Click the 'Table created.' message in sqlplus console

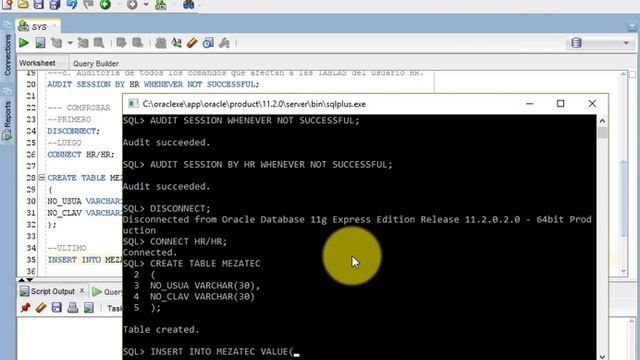point(161,329)
